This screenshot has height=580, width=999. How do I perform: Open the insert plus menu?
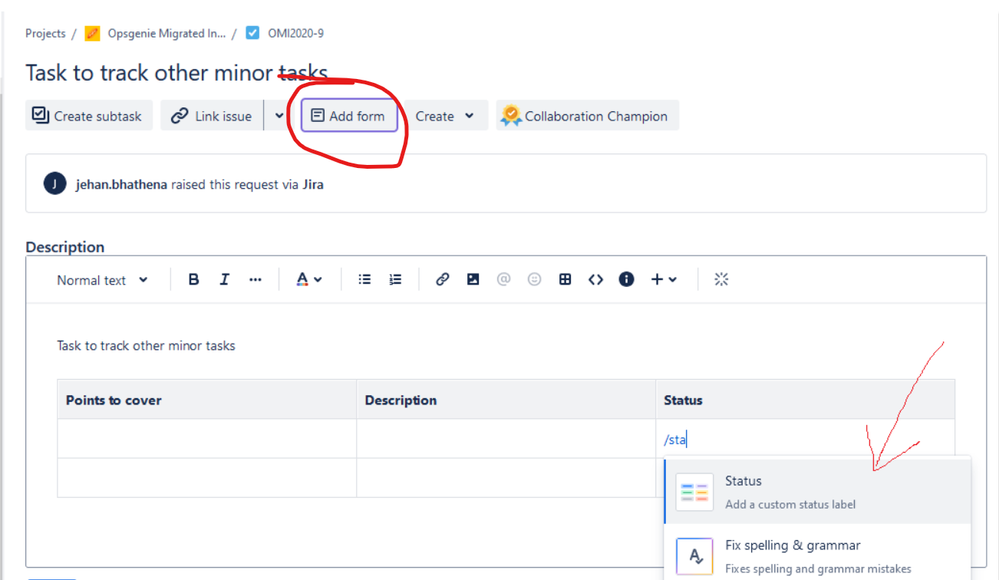pos(663,279)
